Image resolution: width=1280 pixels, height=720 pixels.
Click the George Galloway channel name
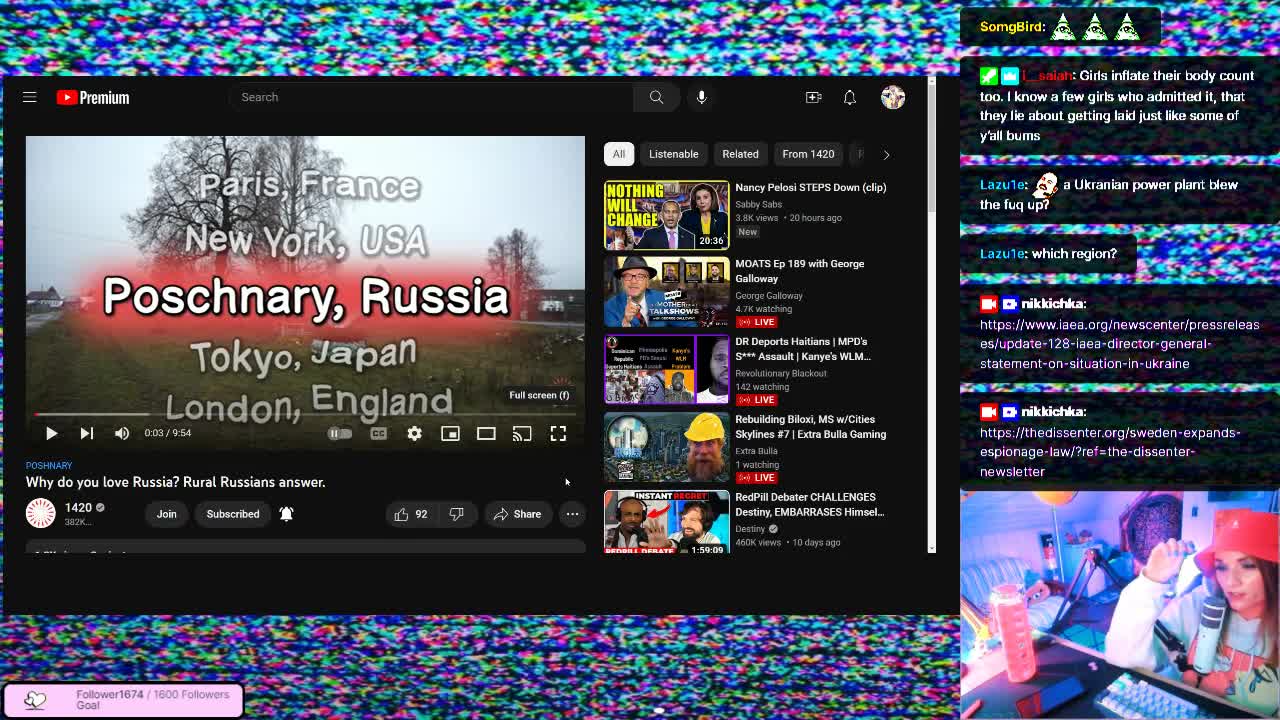pos(769,296)
